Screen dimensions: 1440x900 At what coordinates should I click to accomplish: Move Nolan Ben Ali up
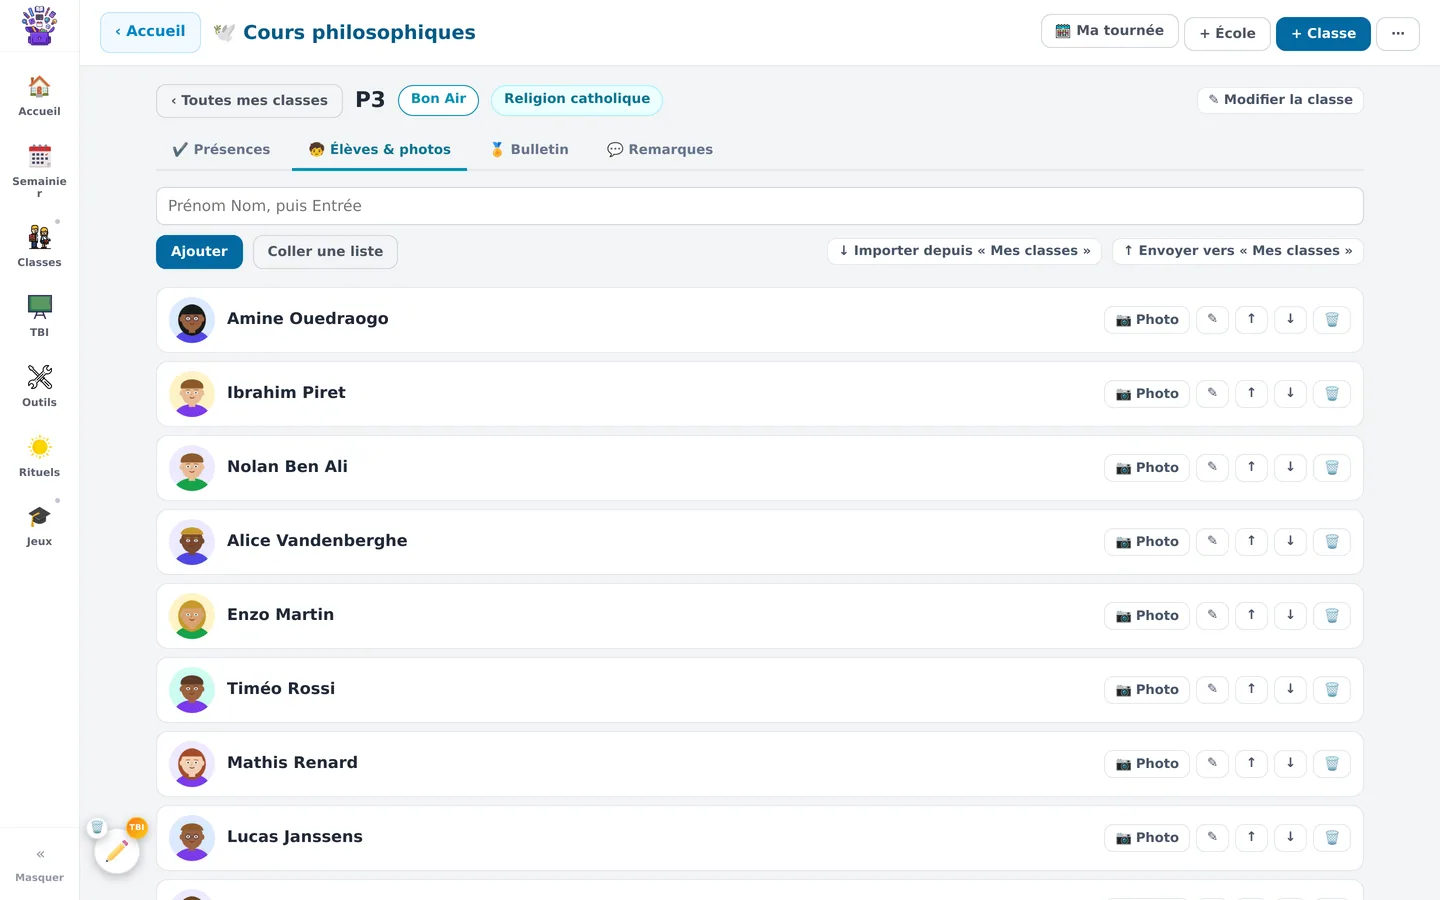tap(1251, 468)
